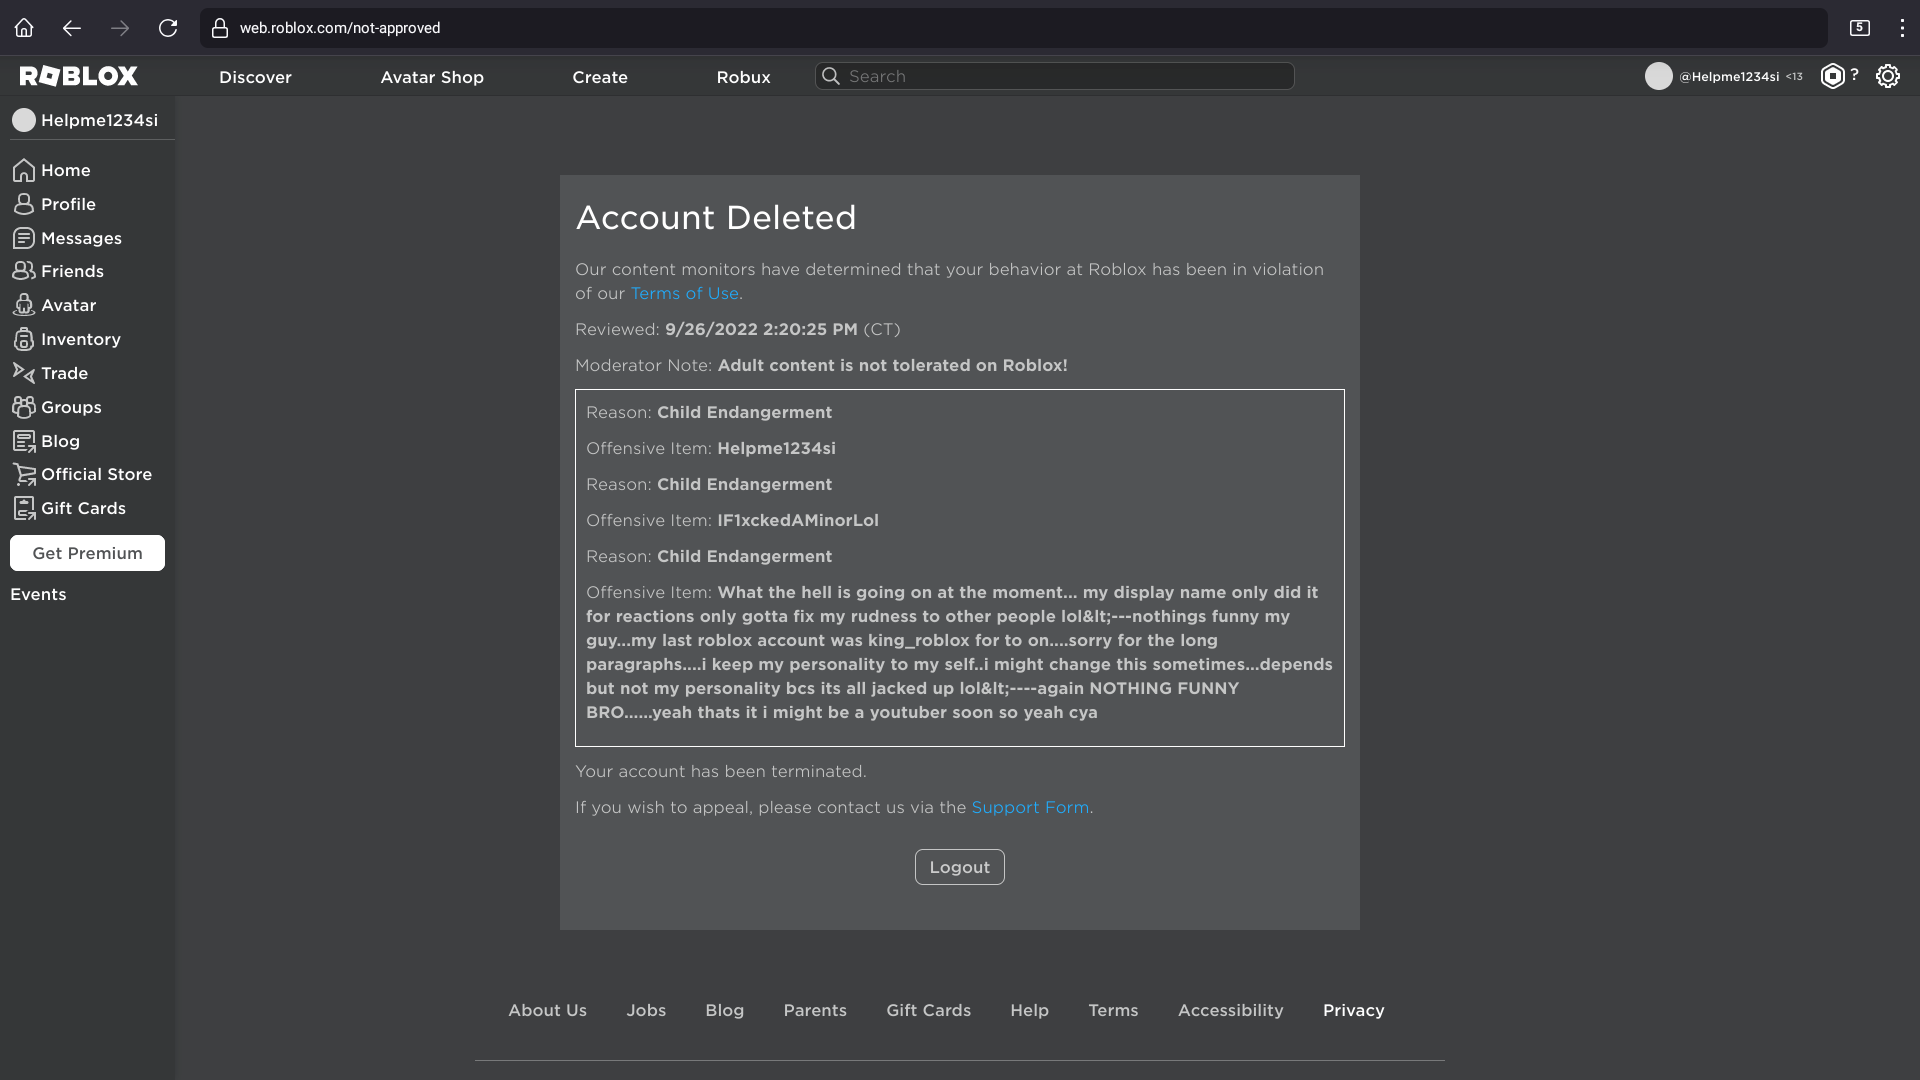Screen dimensions: 1920x1080
Task: Open the Robux balance icon near the username
Action: pyautogui.click(x=1832, y=75)
